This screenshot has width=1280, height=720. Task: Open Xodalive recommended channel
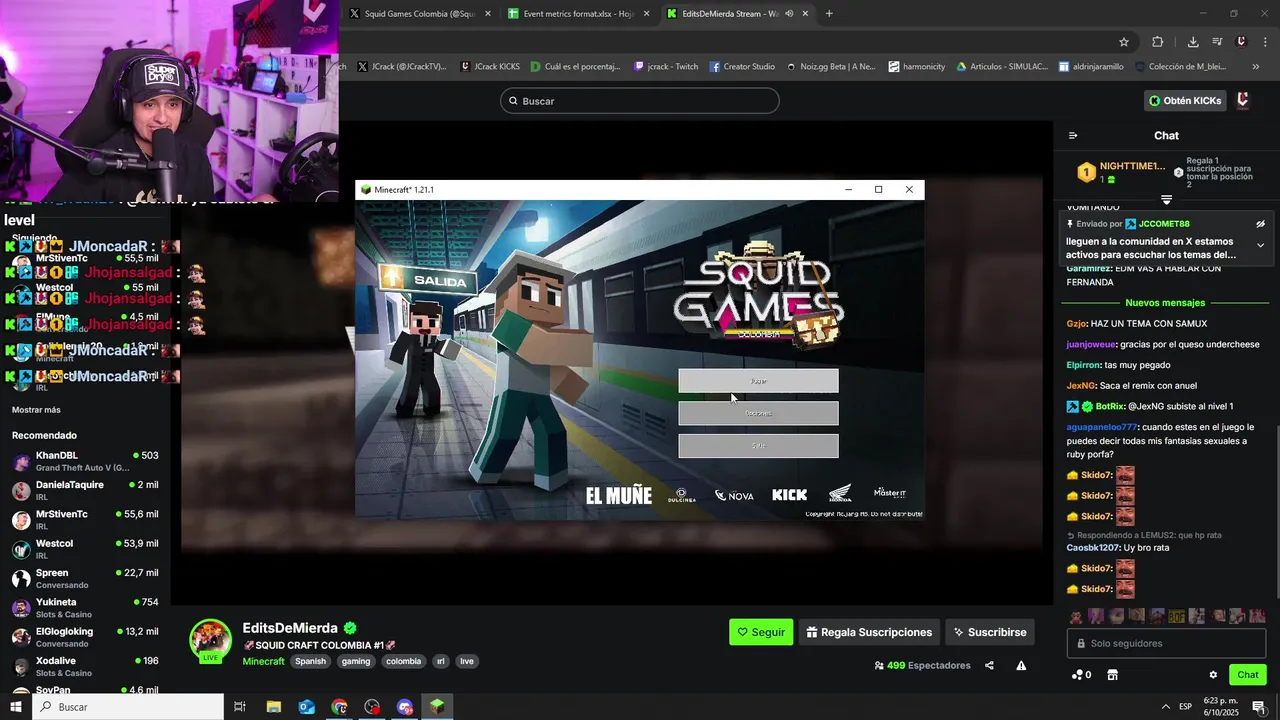85,666
